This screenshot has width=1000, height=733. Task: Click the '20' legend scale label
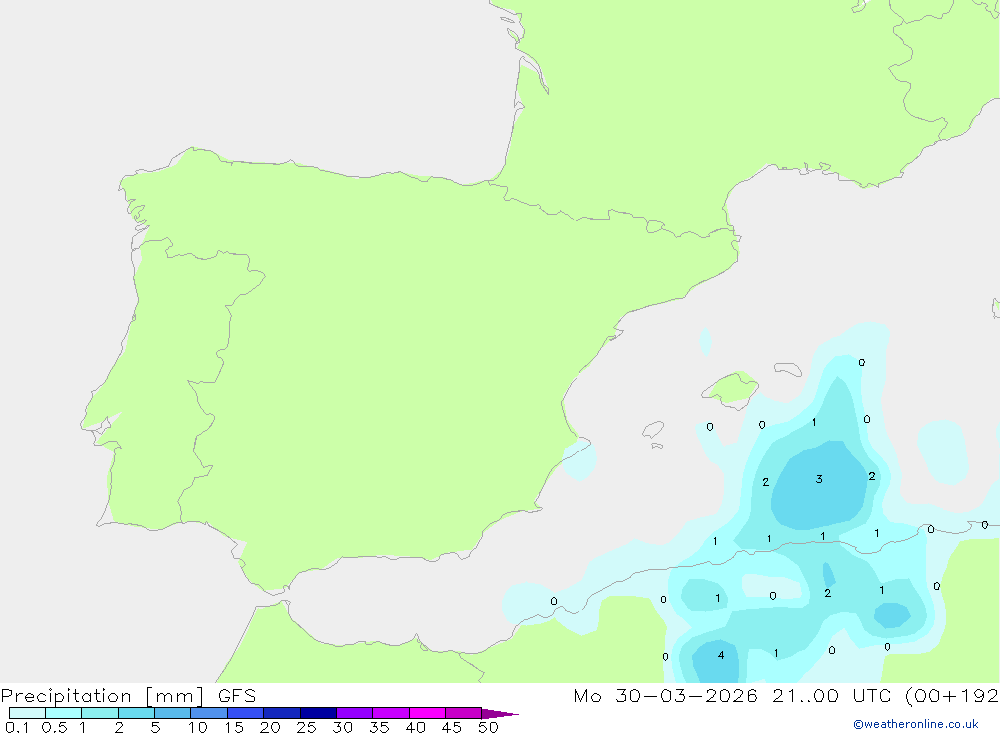(x=270, y=727)
